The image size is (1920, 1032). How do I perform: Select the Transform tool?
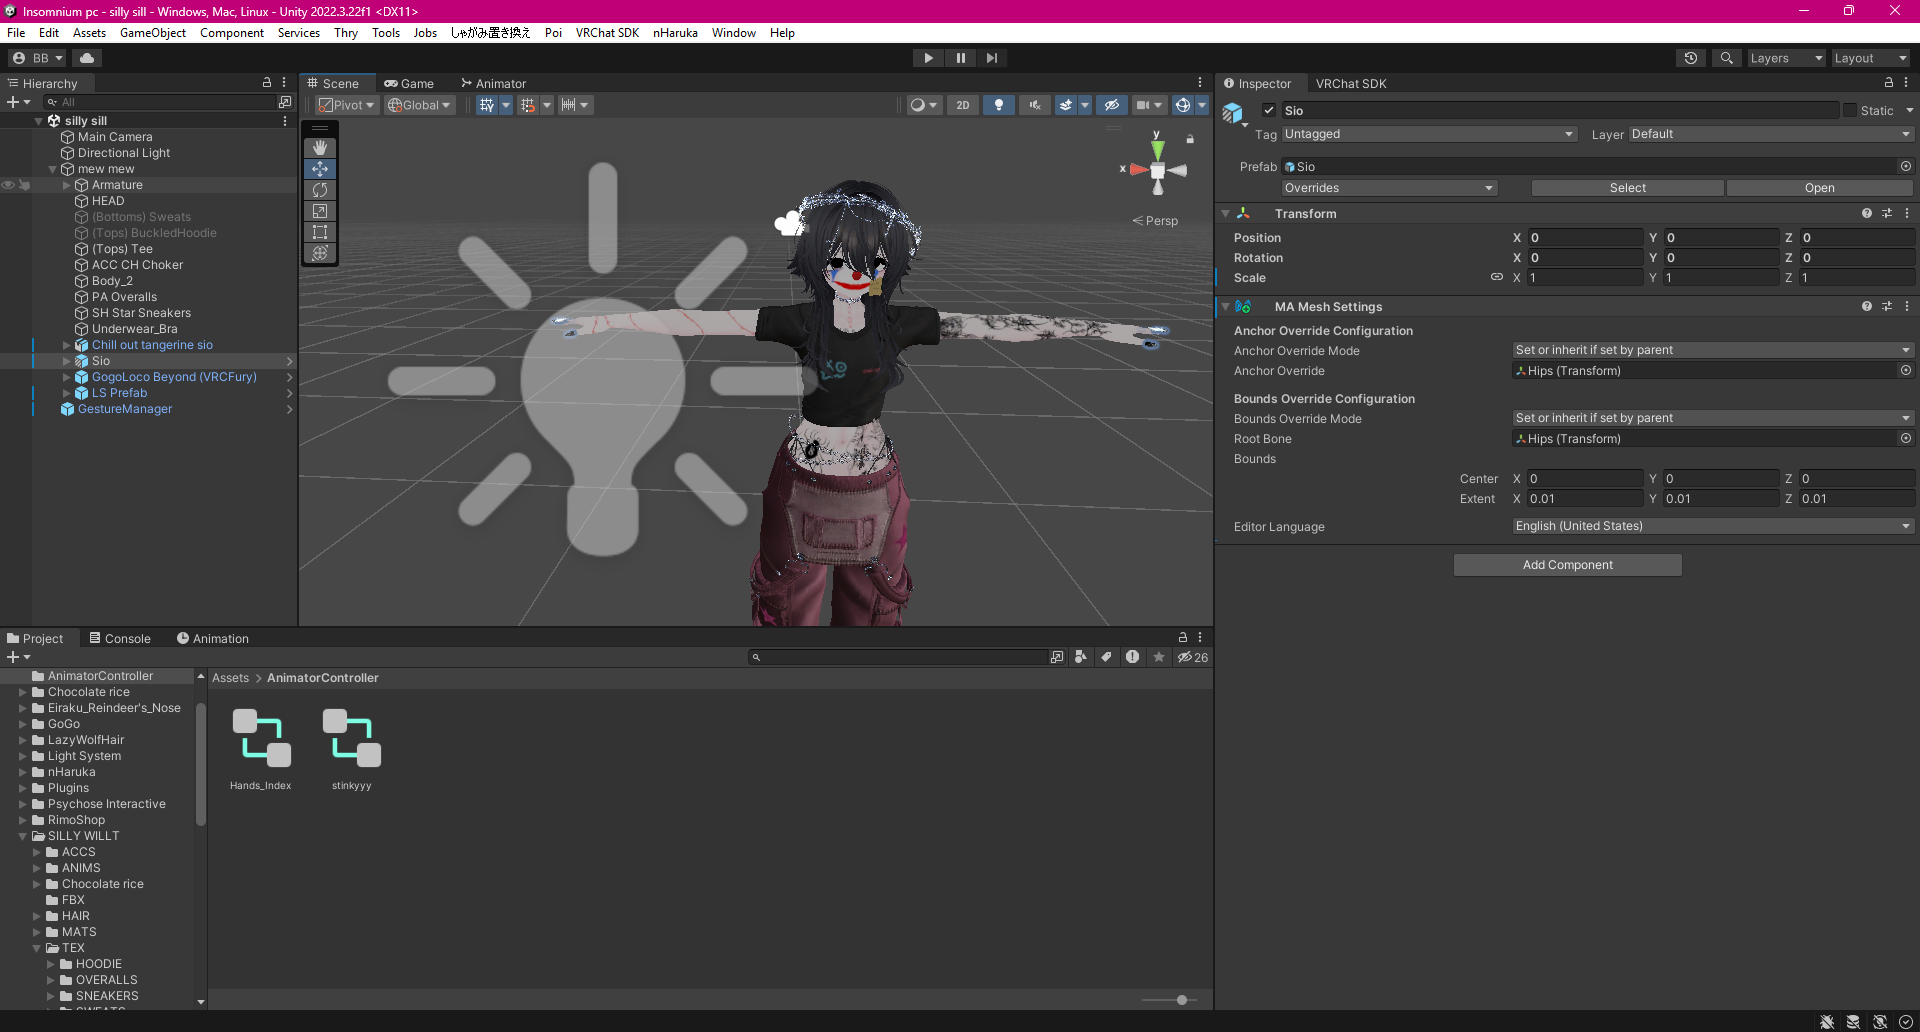click(x=320, y=253)
